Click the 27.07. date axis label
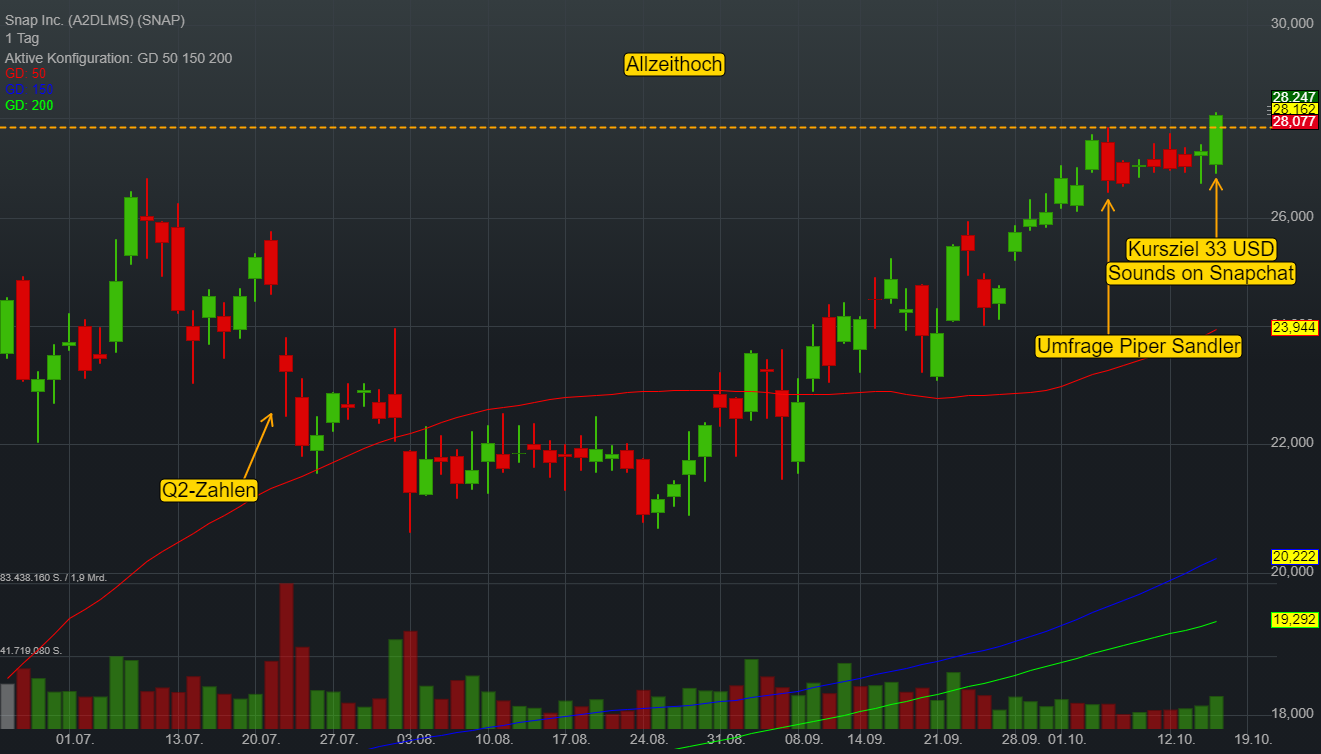Image resolution: width=1321 pixels, height=754 pixels. click(x=338, y=740)
